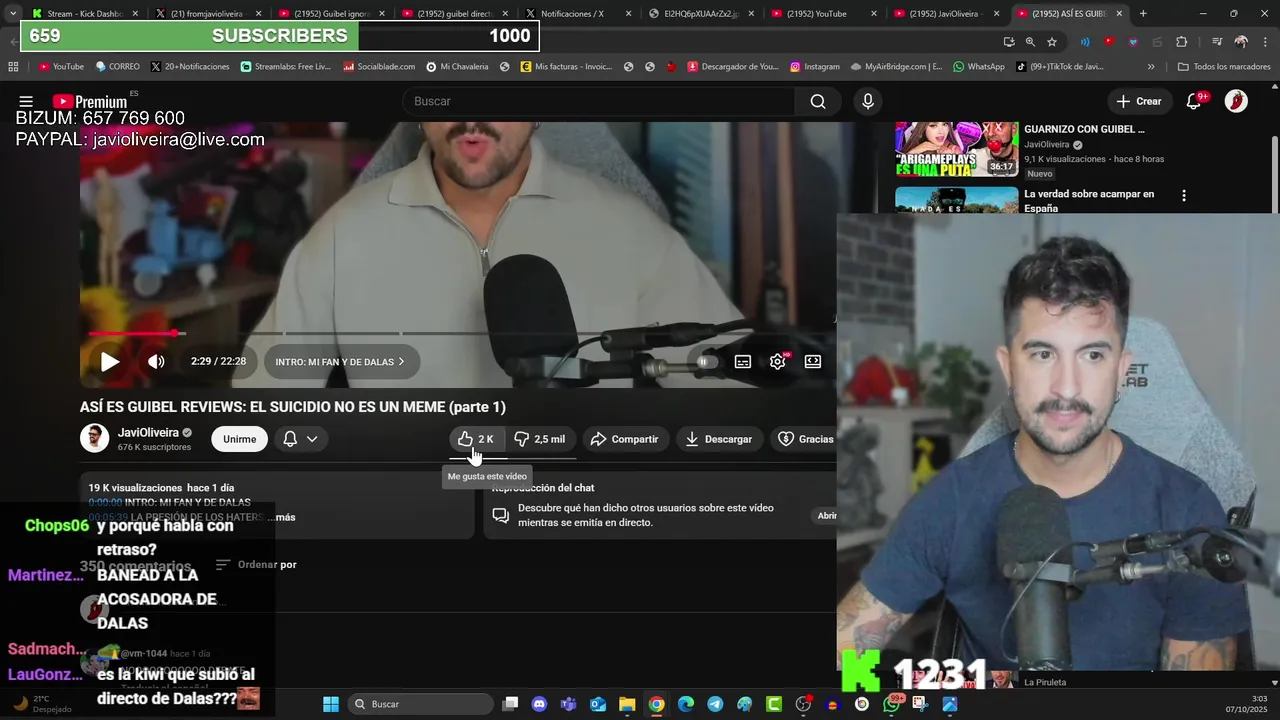Click the Crear create button
This screenshot has height=720, width=1280.
point(1139,101)
